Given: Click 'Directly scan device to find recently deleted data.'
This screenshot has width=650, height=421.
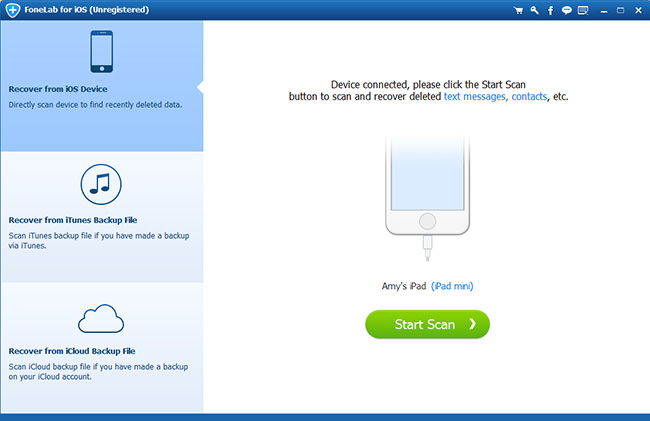Looking at the screenshot, I should click(x=95, y=105).
